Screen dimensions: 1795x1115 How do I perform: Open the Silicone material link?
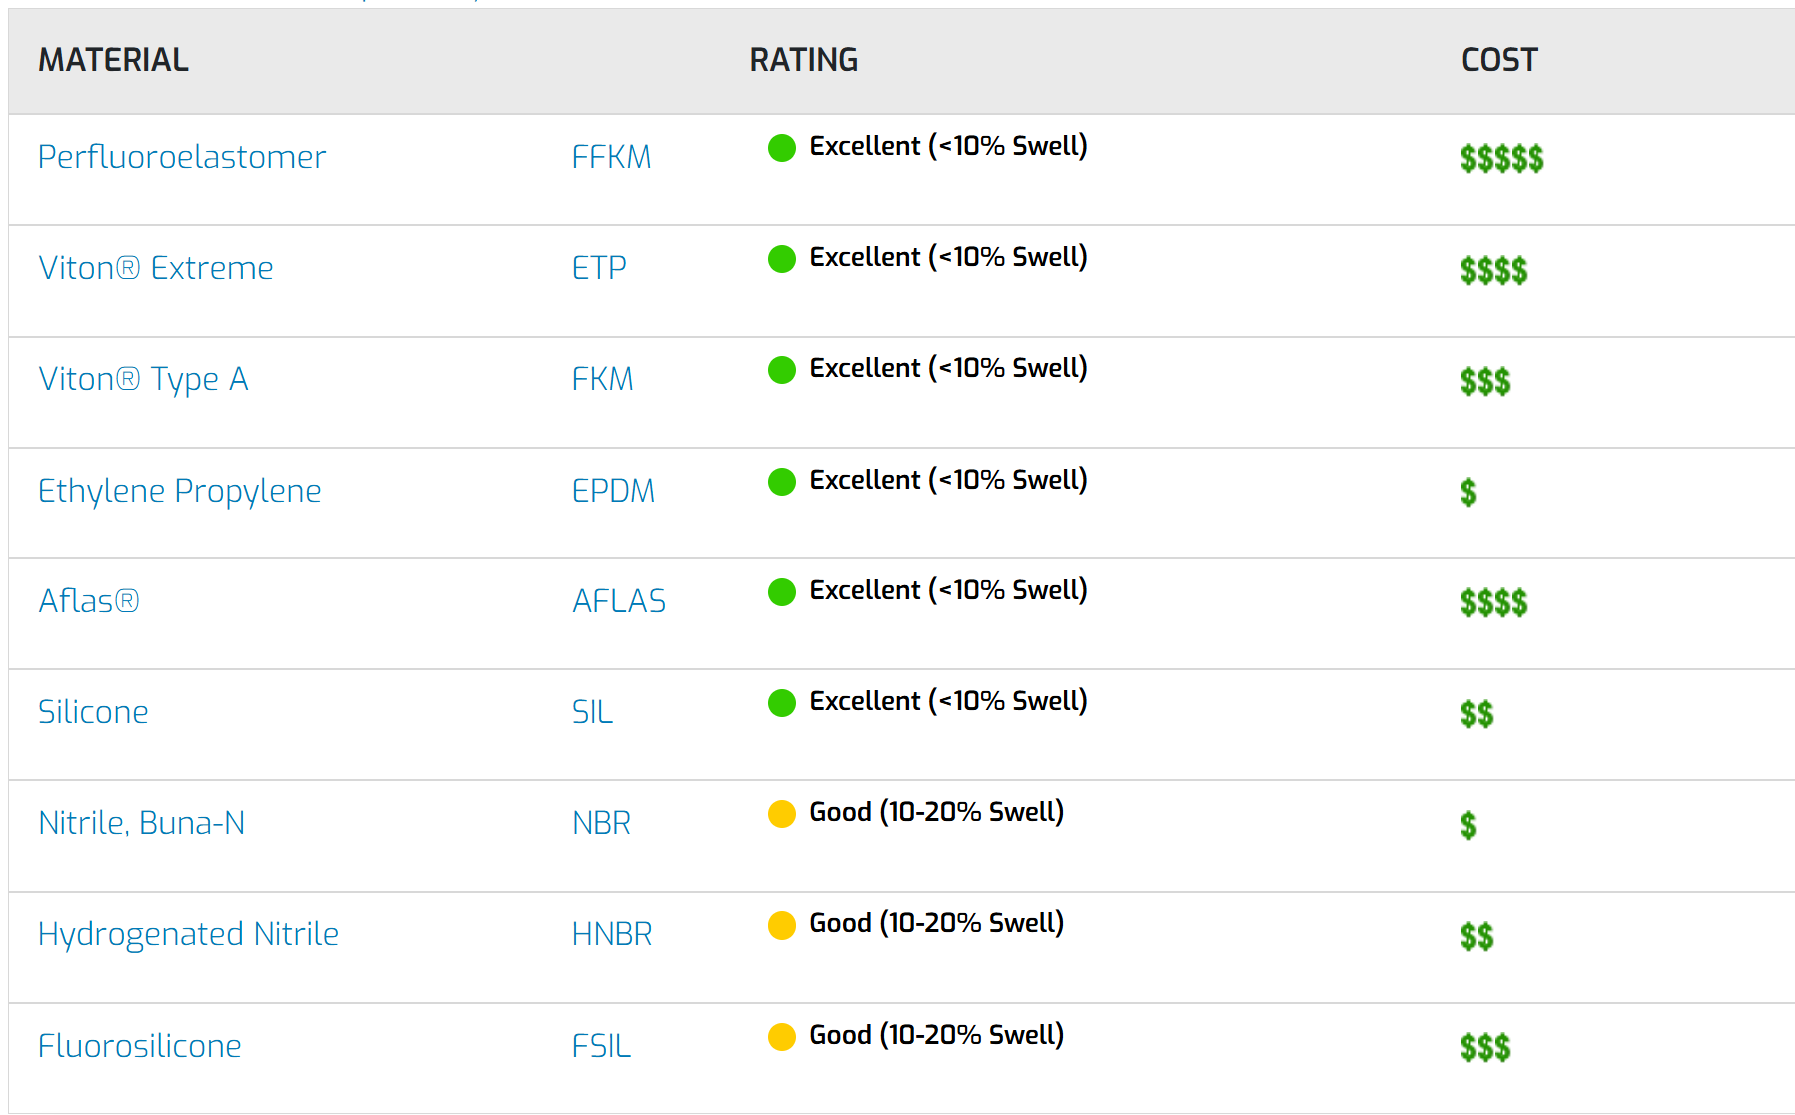coord(93,712)
